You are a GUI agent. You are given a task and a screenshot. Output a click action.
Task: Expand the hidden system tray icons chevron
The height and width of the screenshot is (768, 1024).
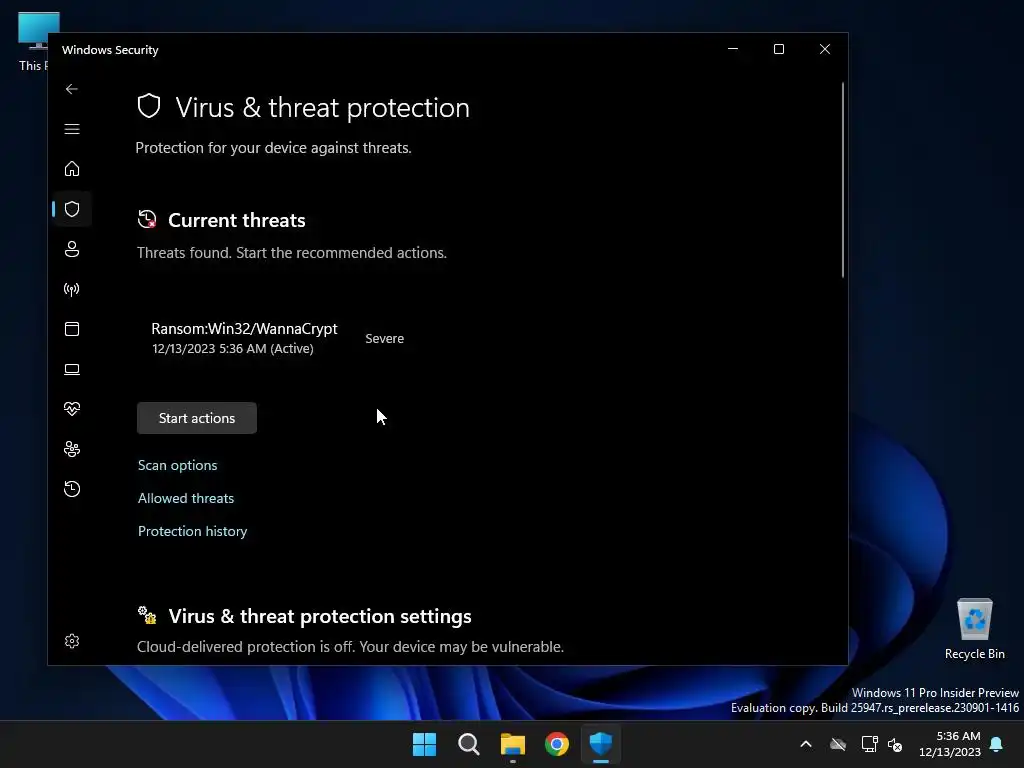pos(806,744)
